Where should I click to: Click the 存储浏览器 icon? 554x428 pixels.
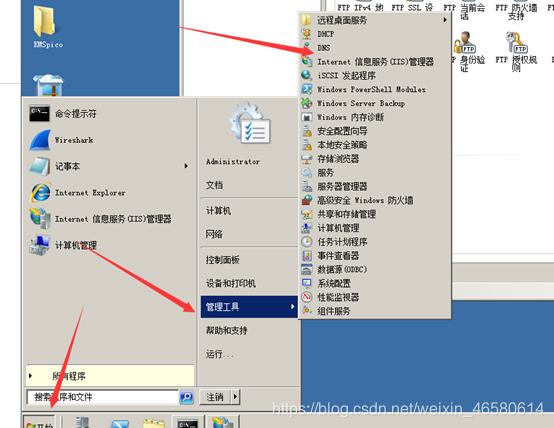point(306,159)
